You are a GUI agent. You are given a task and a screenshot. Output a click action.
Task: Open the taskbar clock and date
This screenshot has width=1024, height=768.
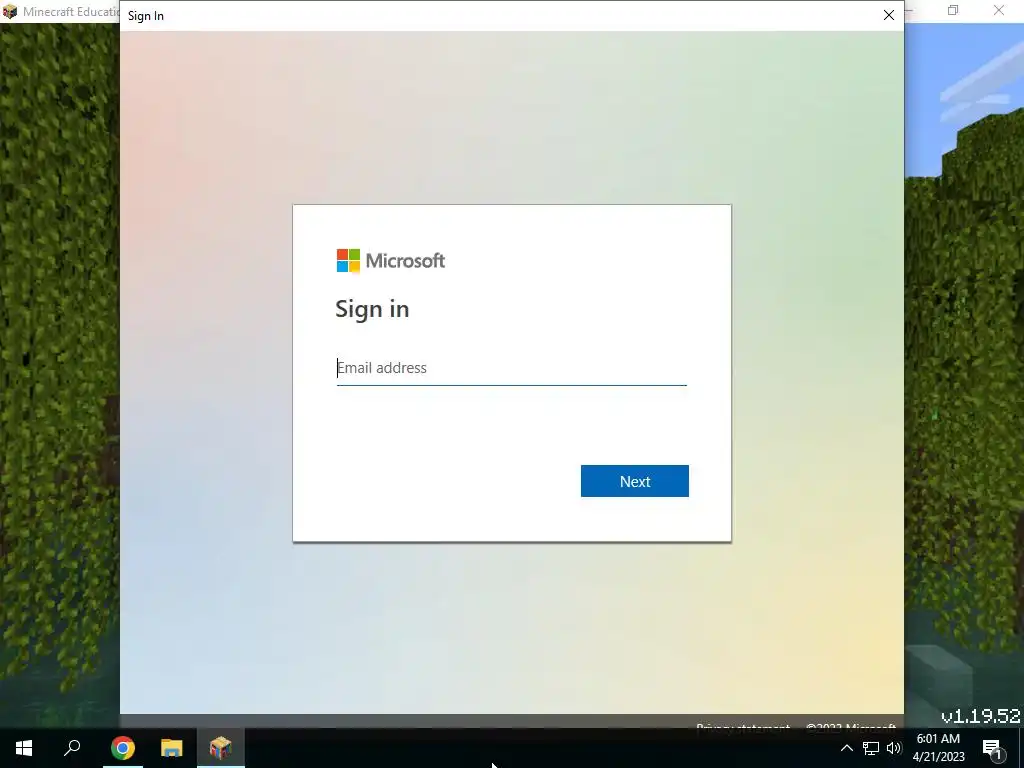pyautogui.click(x=938, y=748)
